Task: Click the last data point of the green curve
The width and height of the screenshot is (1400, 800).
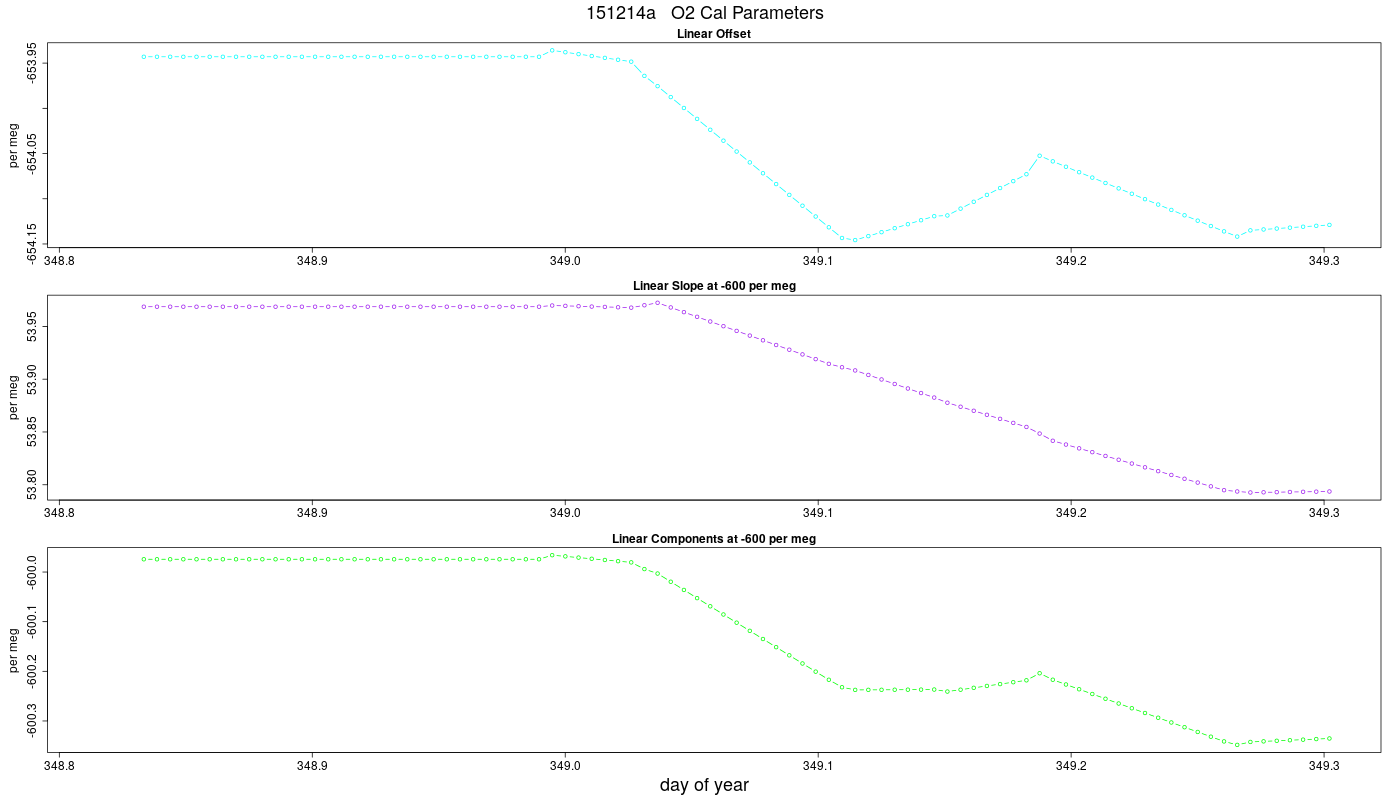Action: coord(1329,738)
